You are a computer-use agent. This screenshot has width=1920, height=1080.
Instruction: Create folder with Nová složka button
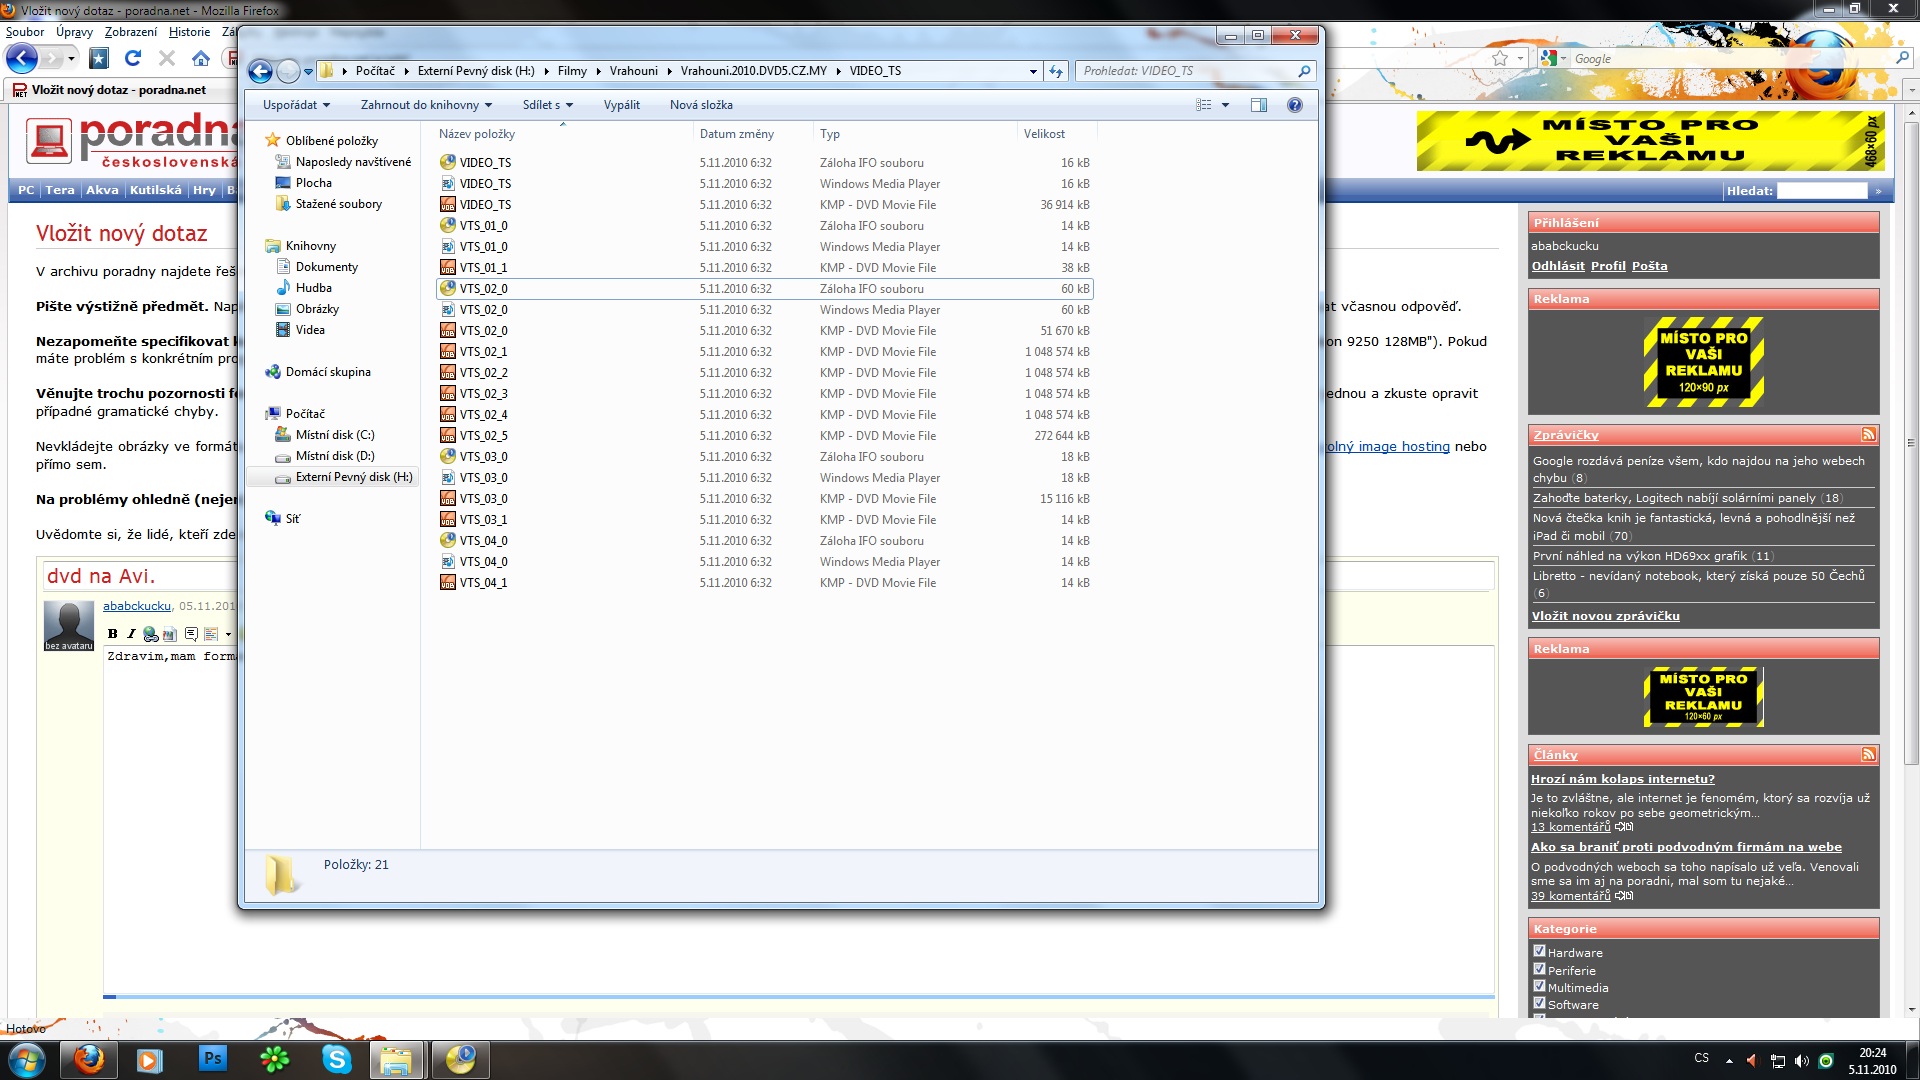click(701, 105)
